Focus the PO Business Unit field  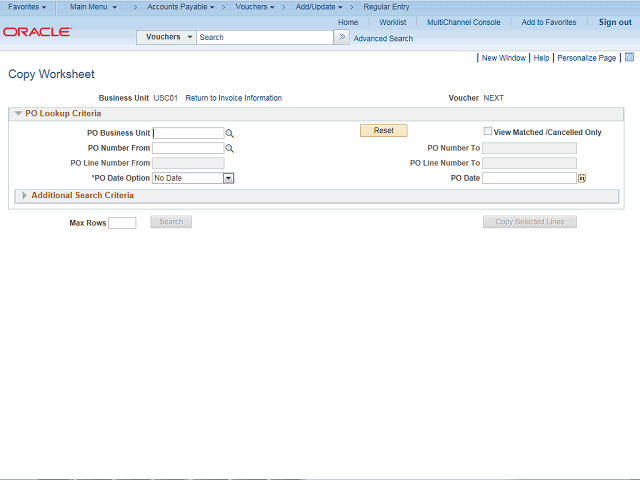(188, 133)
